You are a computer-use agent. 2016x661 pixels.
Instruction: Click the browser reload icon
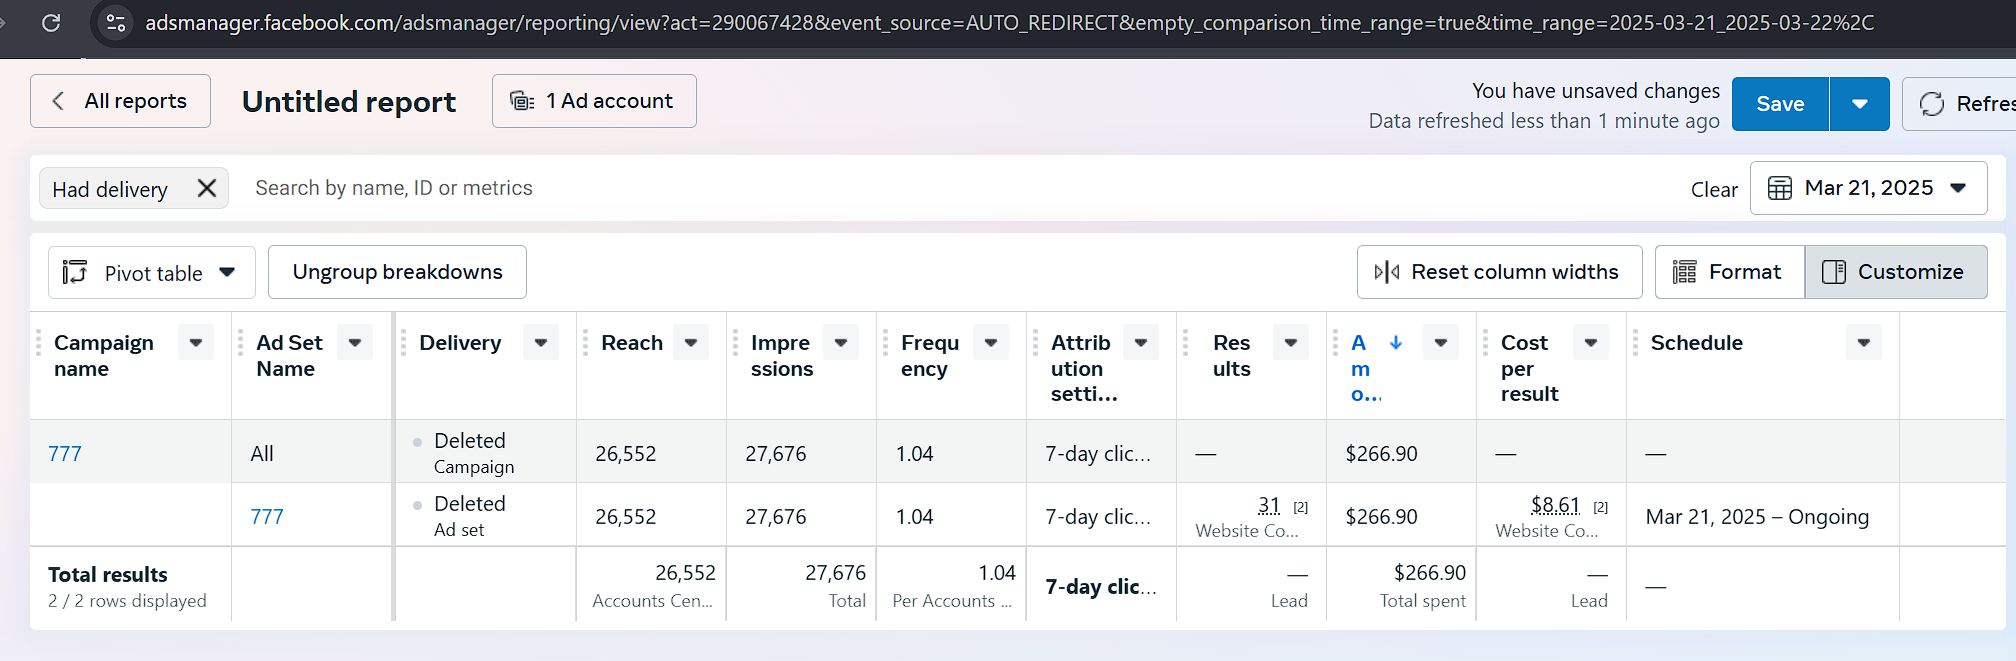(51, 22)
